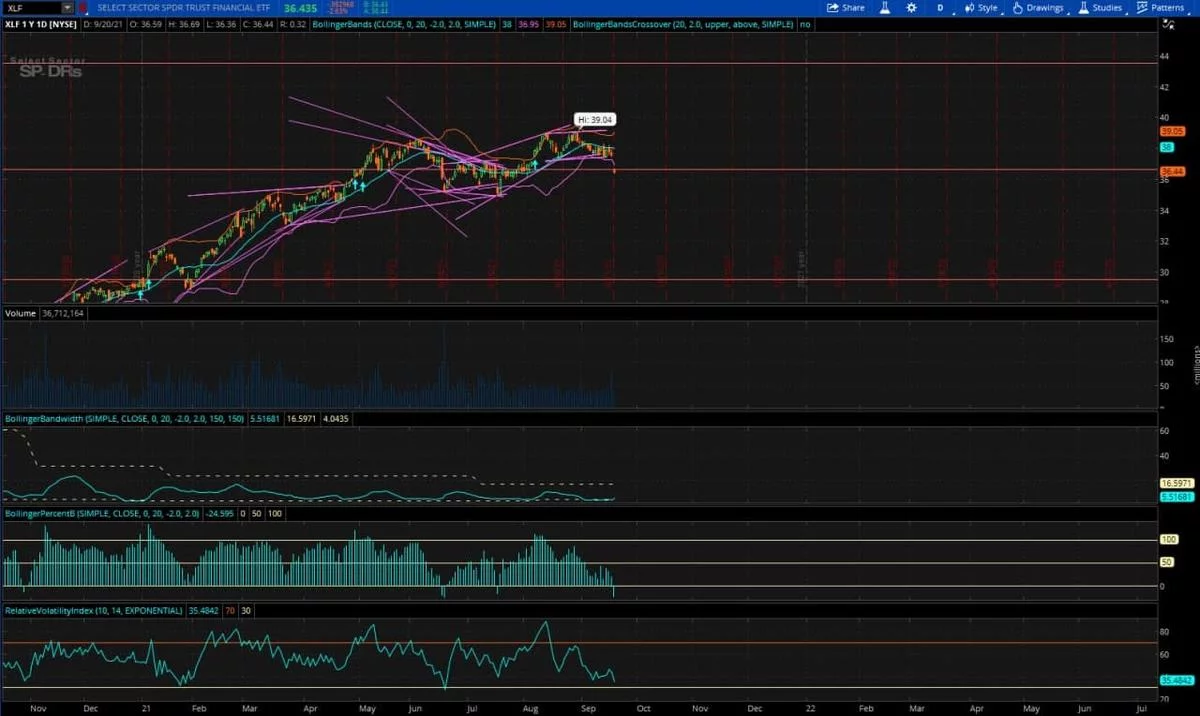Click the 30 level on price axis
This screenshot has height=716, width=1200.
[1165, 272]
